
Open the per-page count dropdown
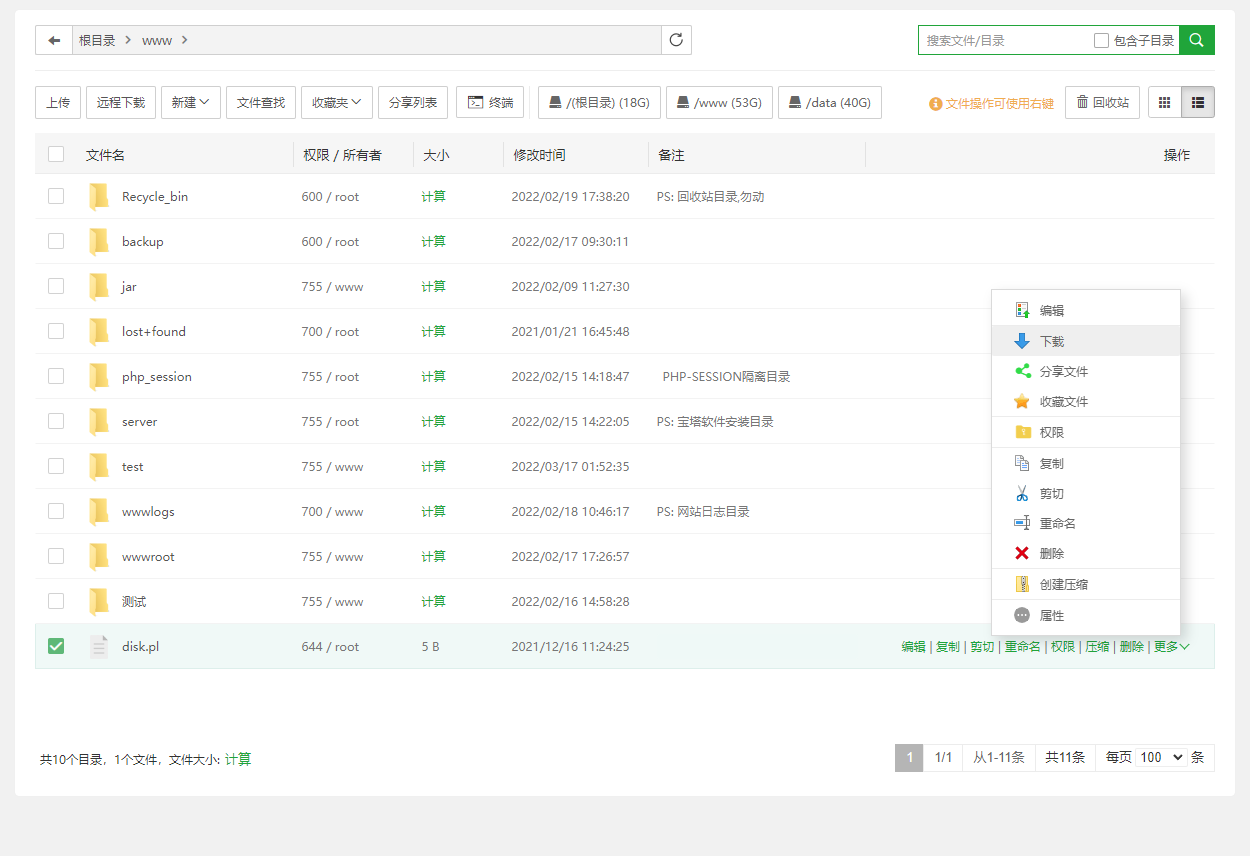(1161, 758)
